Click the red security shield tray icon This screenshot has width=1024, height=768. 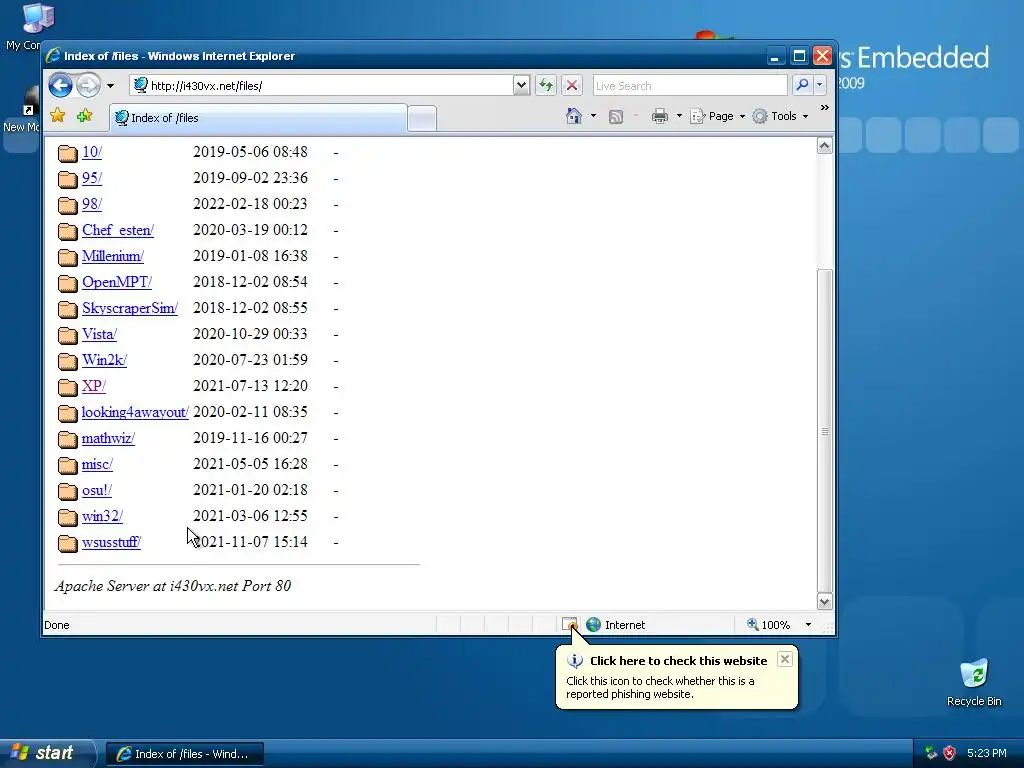pos(950,753)
